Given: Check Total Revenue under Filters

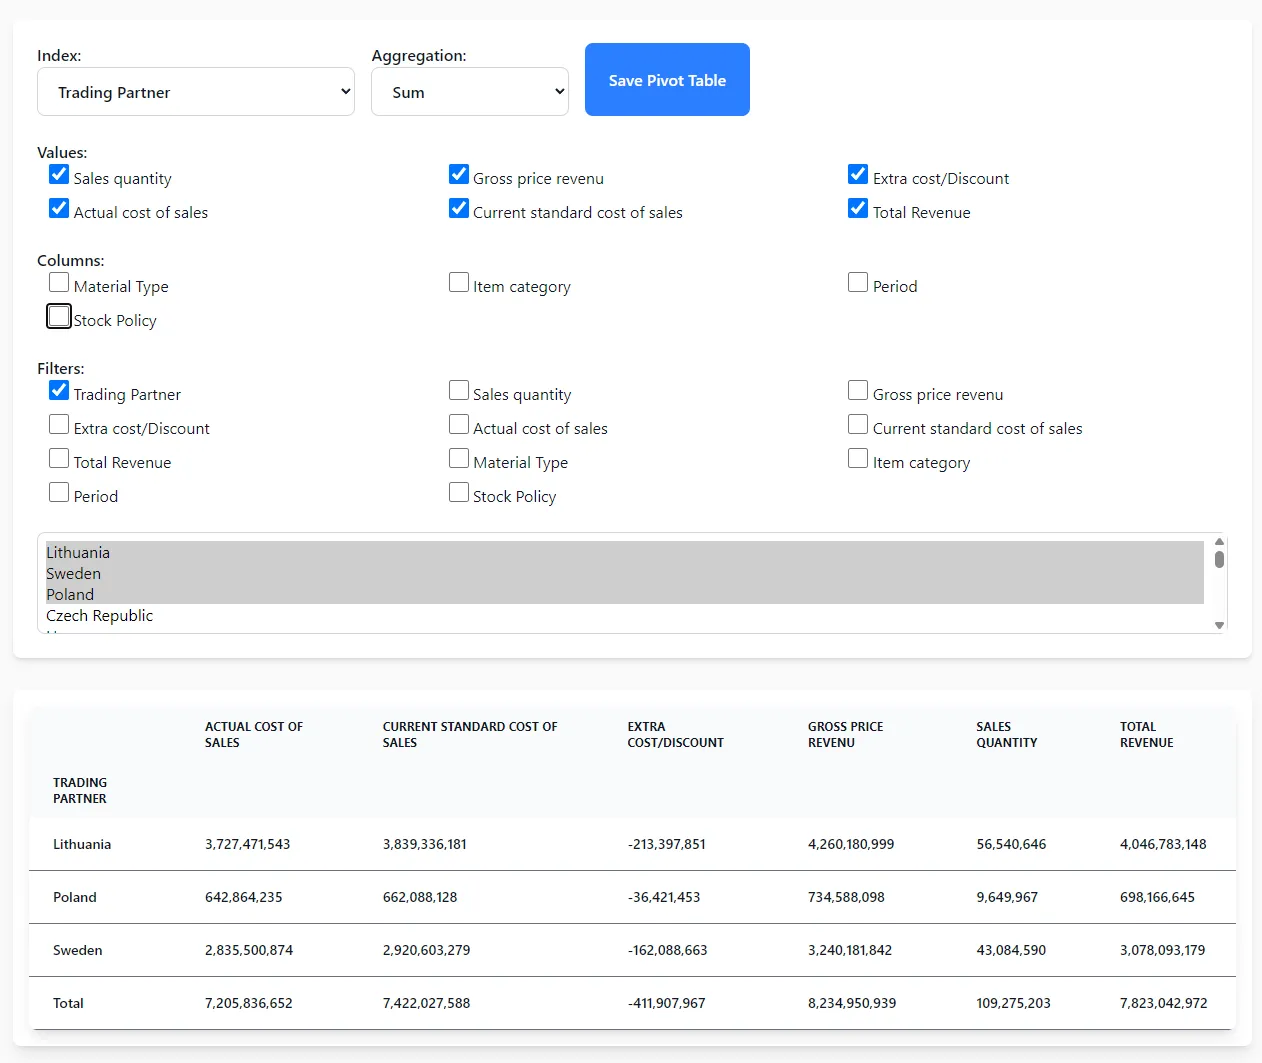Looking at the screenshot, I should click(x=59, y=459).
